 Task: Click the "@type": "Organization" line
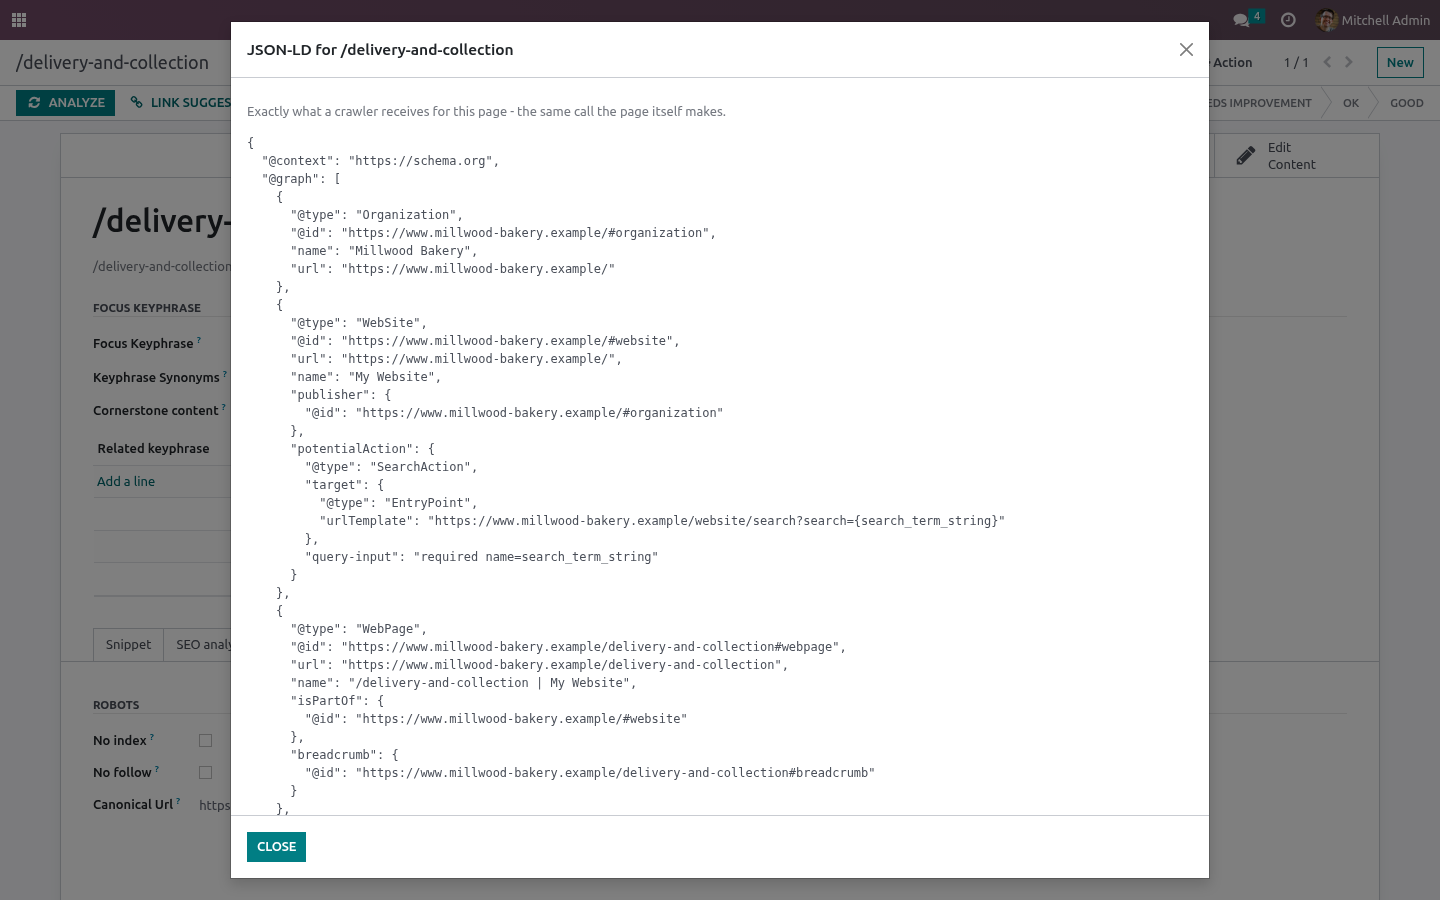[x=377, y=215]
